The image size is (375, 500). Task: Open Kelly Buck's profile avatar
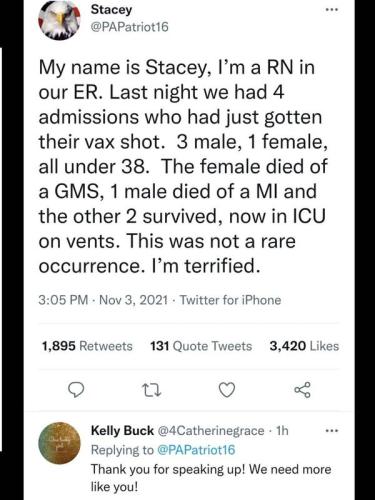pos(59,443)
